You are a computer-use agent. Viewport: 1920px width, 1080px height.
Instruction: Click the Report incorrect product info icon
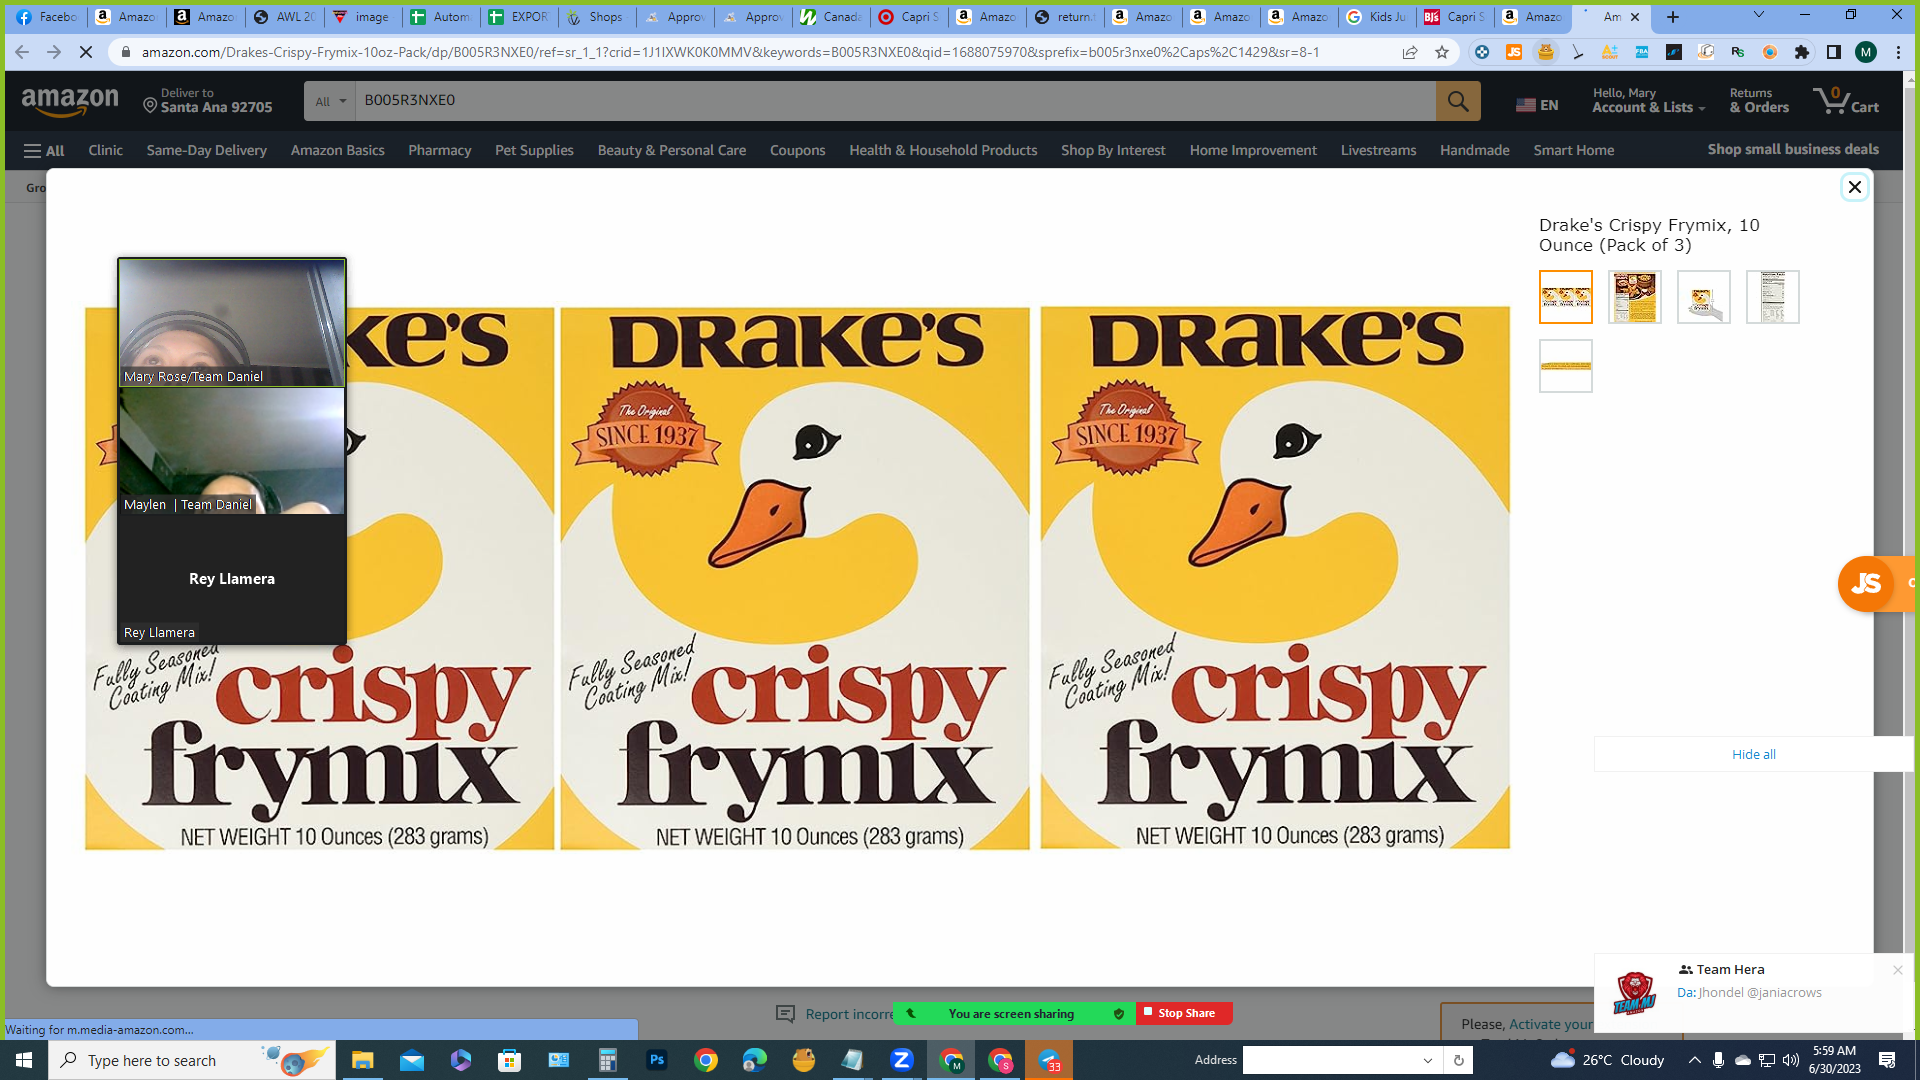(786, 1014)
